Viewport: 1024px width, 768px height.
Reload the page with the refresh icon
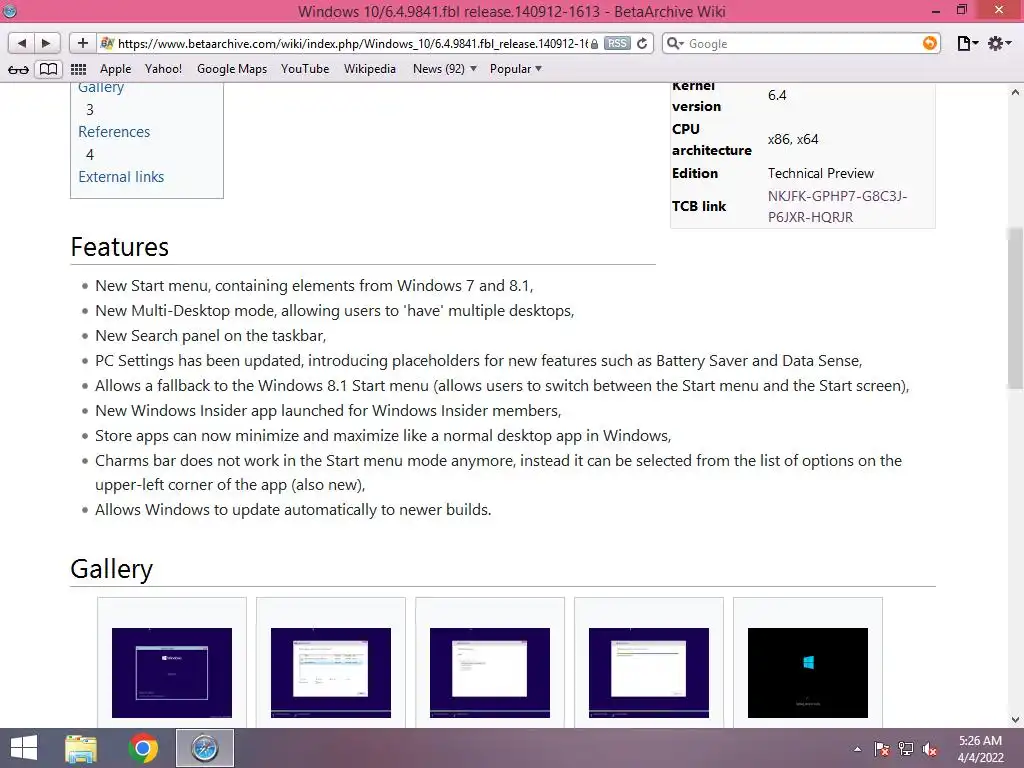(643, 43)
